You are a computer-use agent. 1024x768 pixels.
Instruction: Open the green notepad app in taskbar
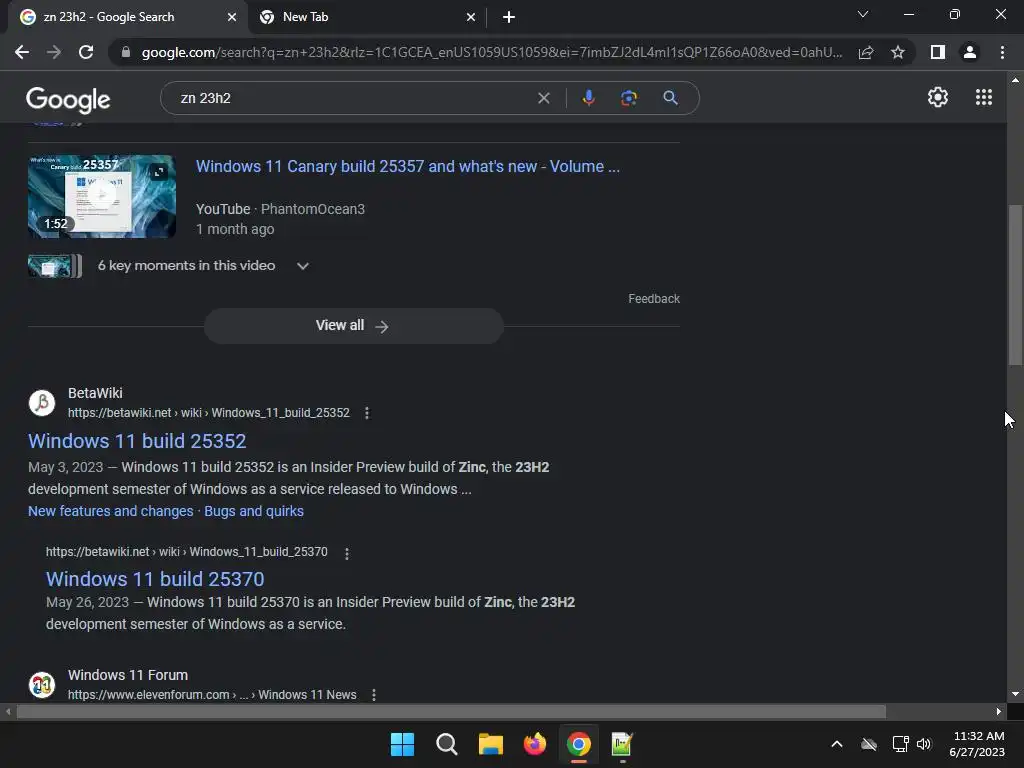(x=622, y=744)
